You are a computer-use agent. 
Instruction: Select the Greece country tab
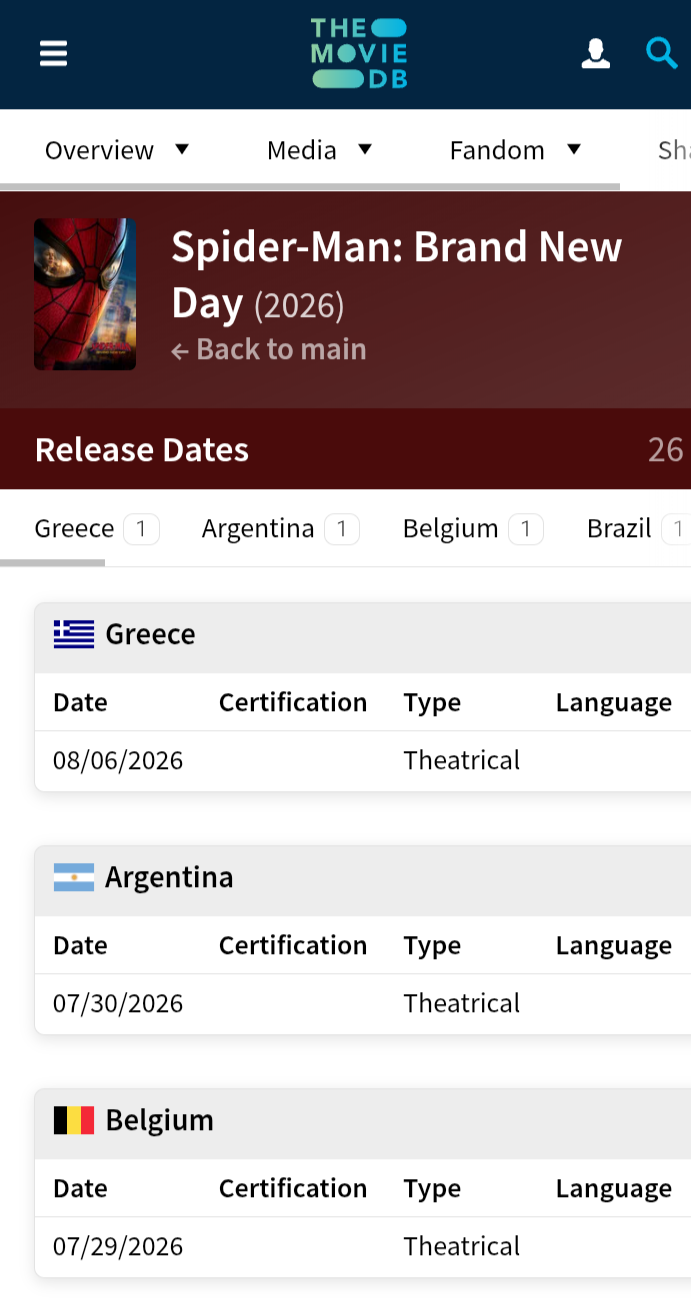point(97,528)
